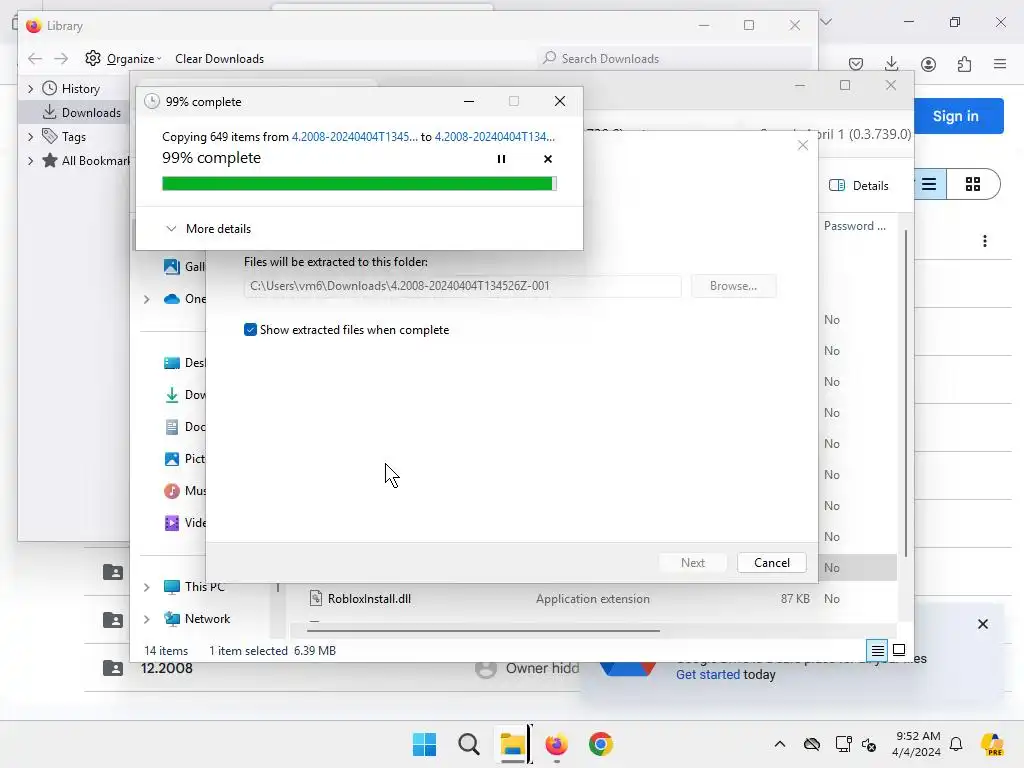Expand History in Library sidebar
This screenshot has height=768, width=1024.
click(31, 89)
